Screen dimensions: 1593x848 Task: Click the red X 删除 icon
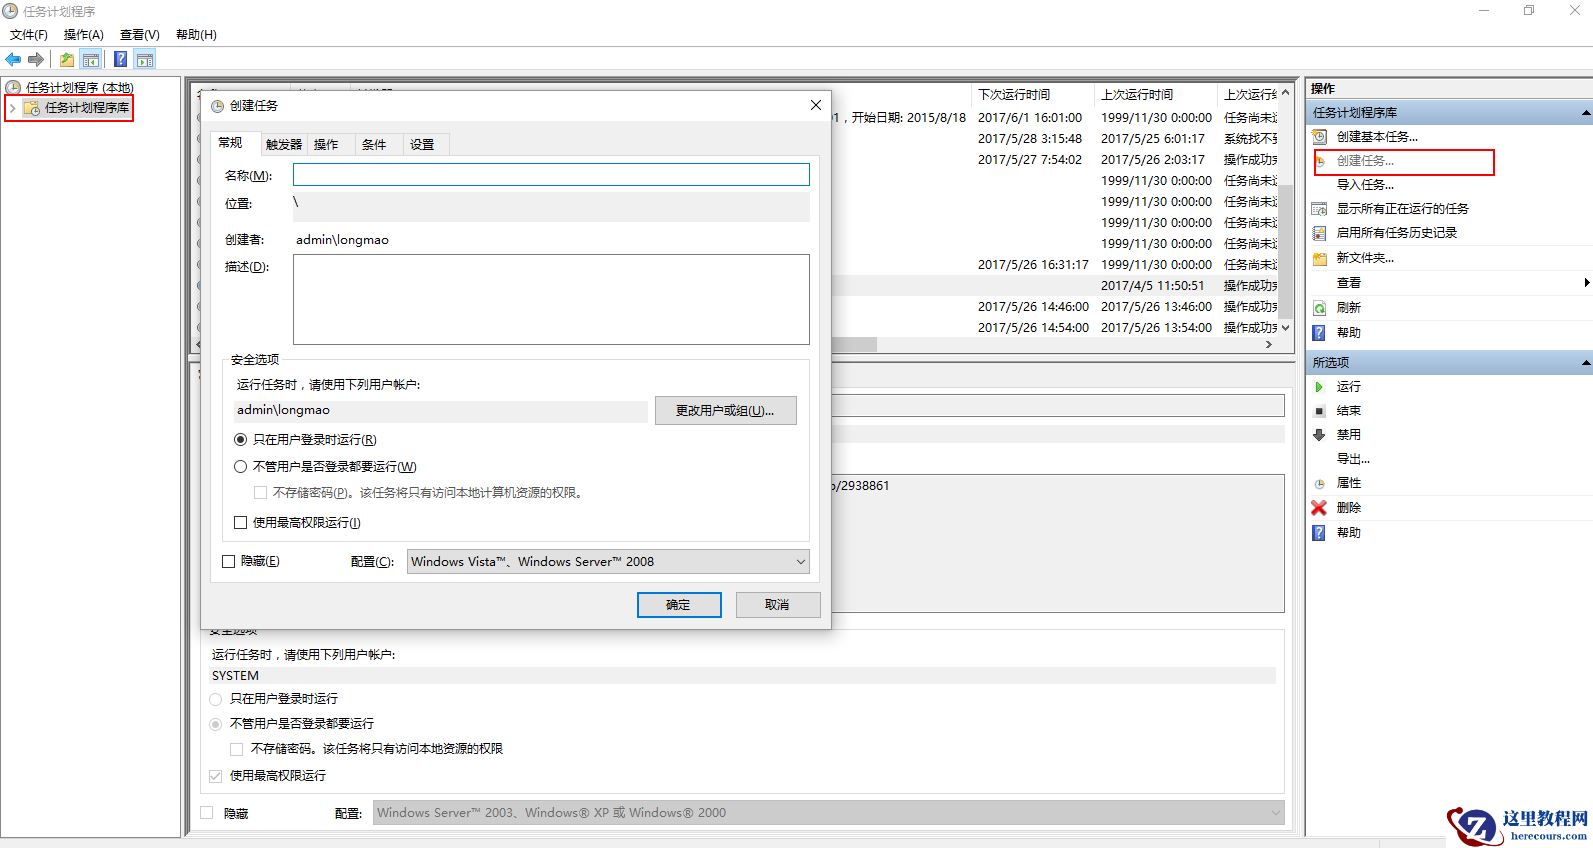[1320, 507]
